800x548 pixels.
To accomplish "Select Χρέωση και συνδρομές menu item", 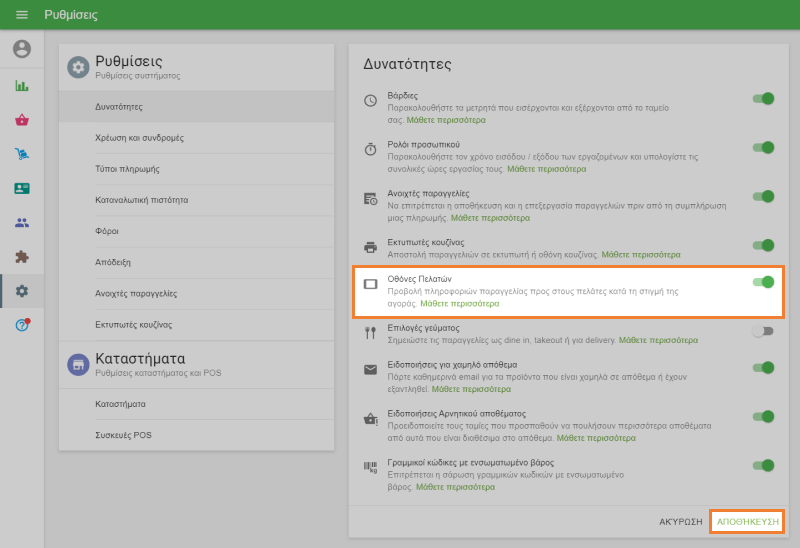I will [x=139, y=137].
